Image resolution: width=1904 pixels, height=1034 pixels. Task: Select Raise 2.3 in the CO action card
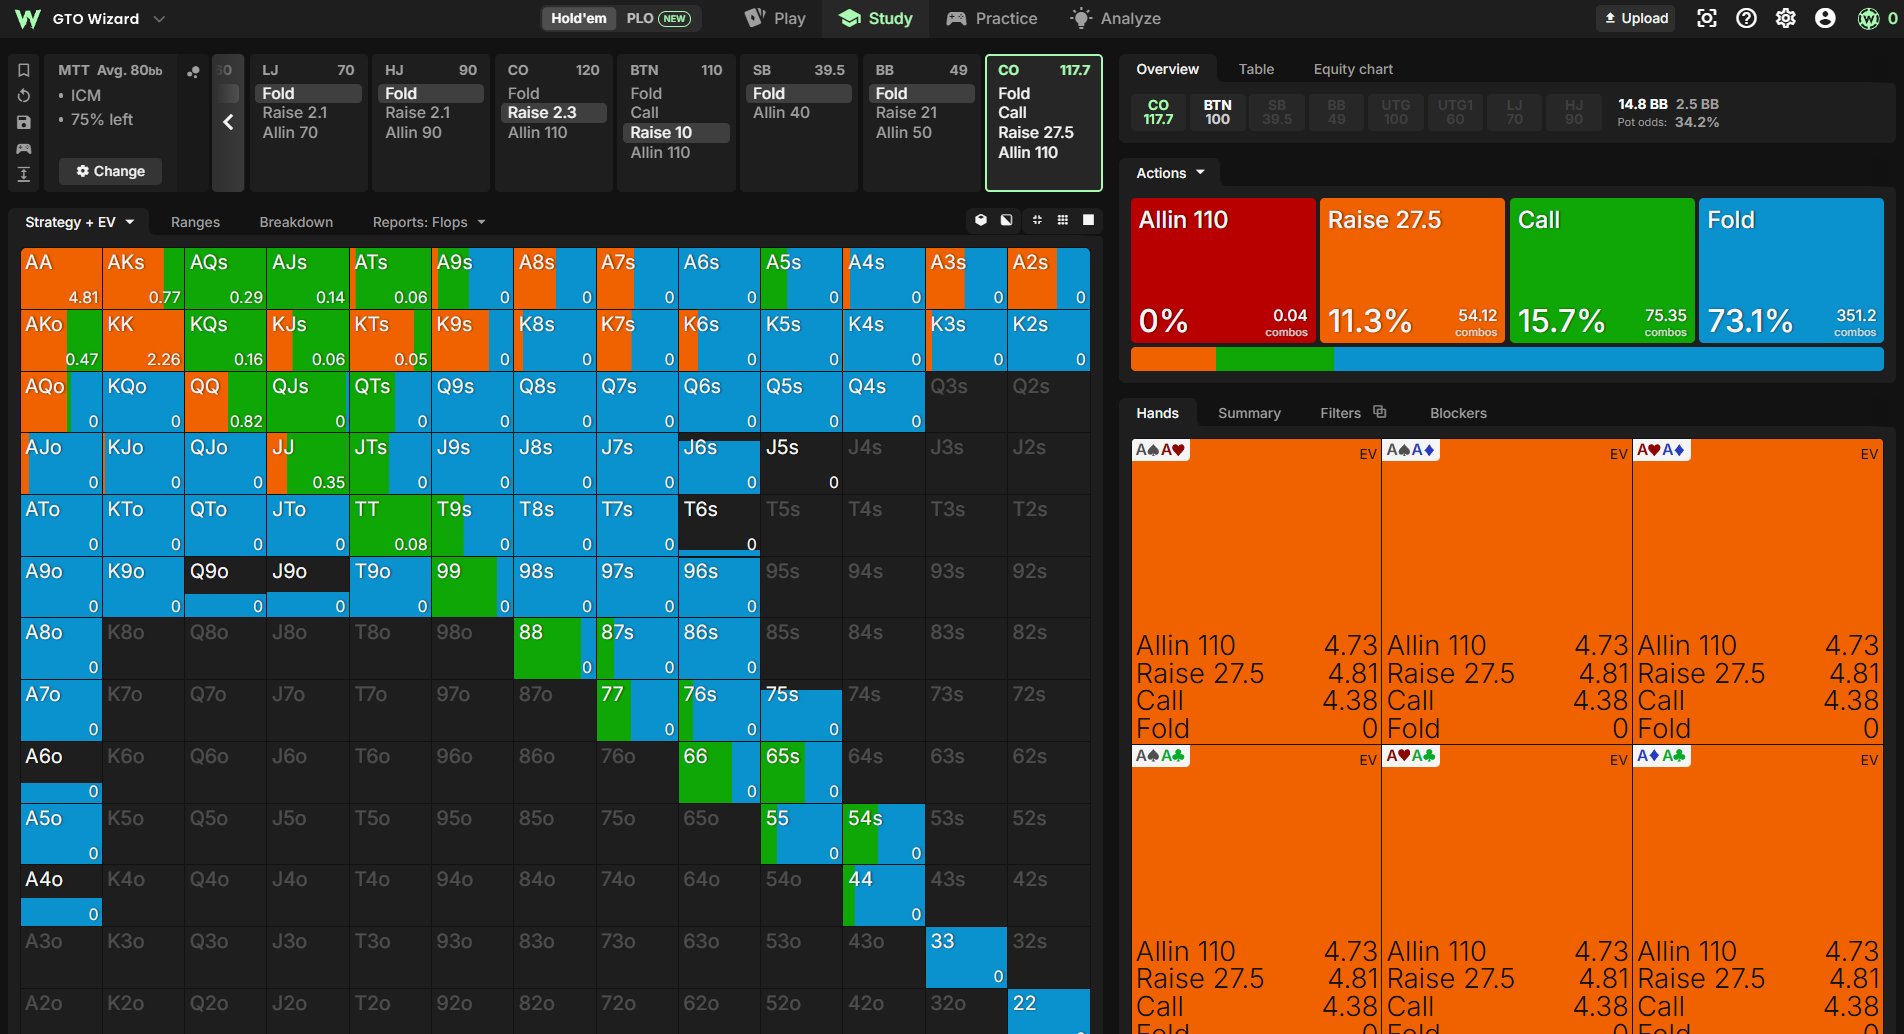tap(554, 113)
